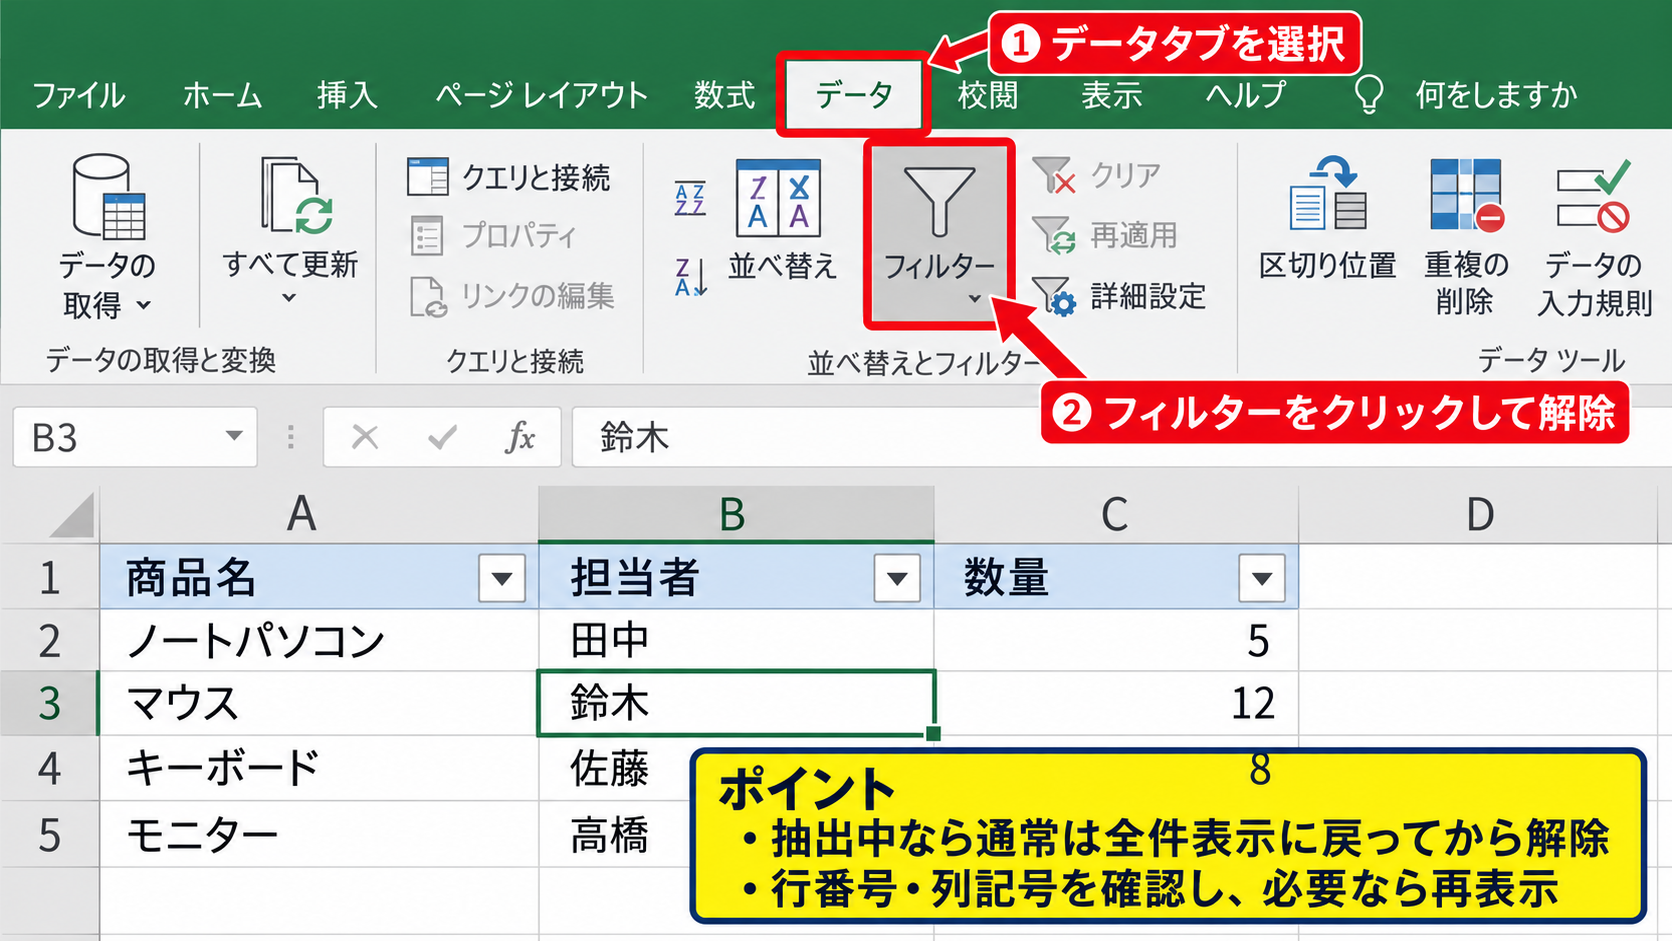Click the fx insert function button
This screenshot has width=1672, height=941.
(520, 437)
